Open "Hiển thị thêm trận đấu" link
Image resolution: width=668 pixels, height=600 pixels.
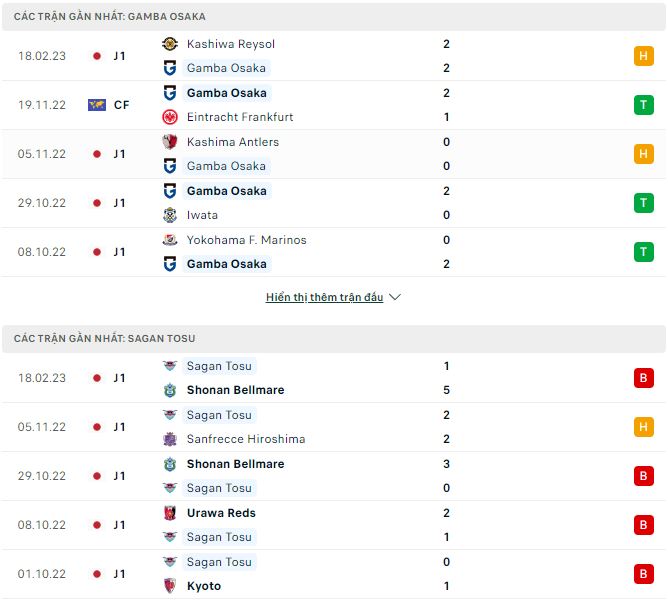tap(324, 297)
